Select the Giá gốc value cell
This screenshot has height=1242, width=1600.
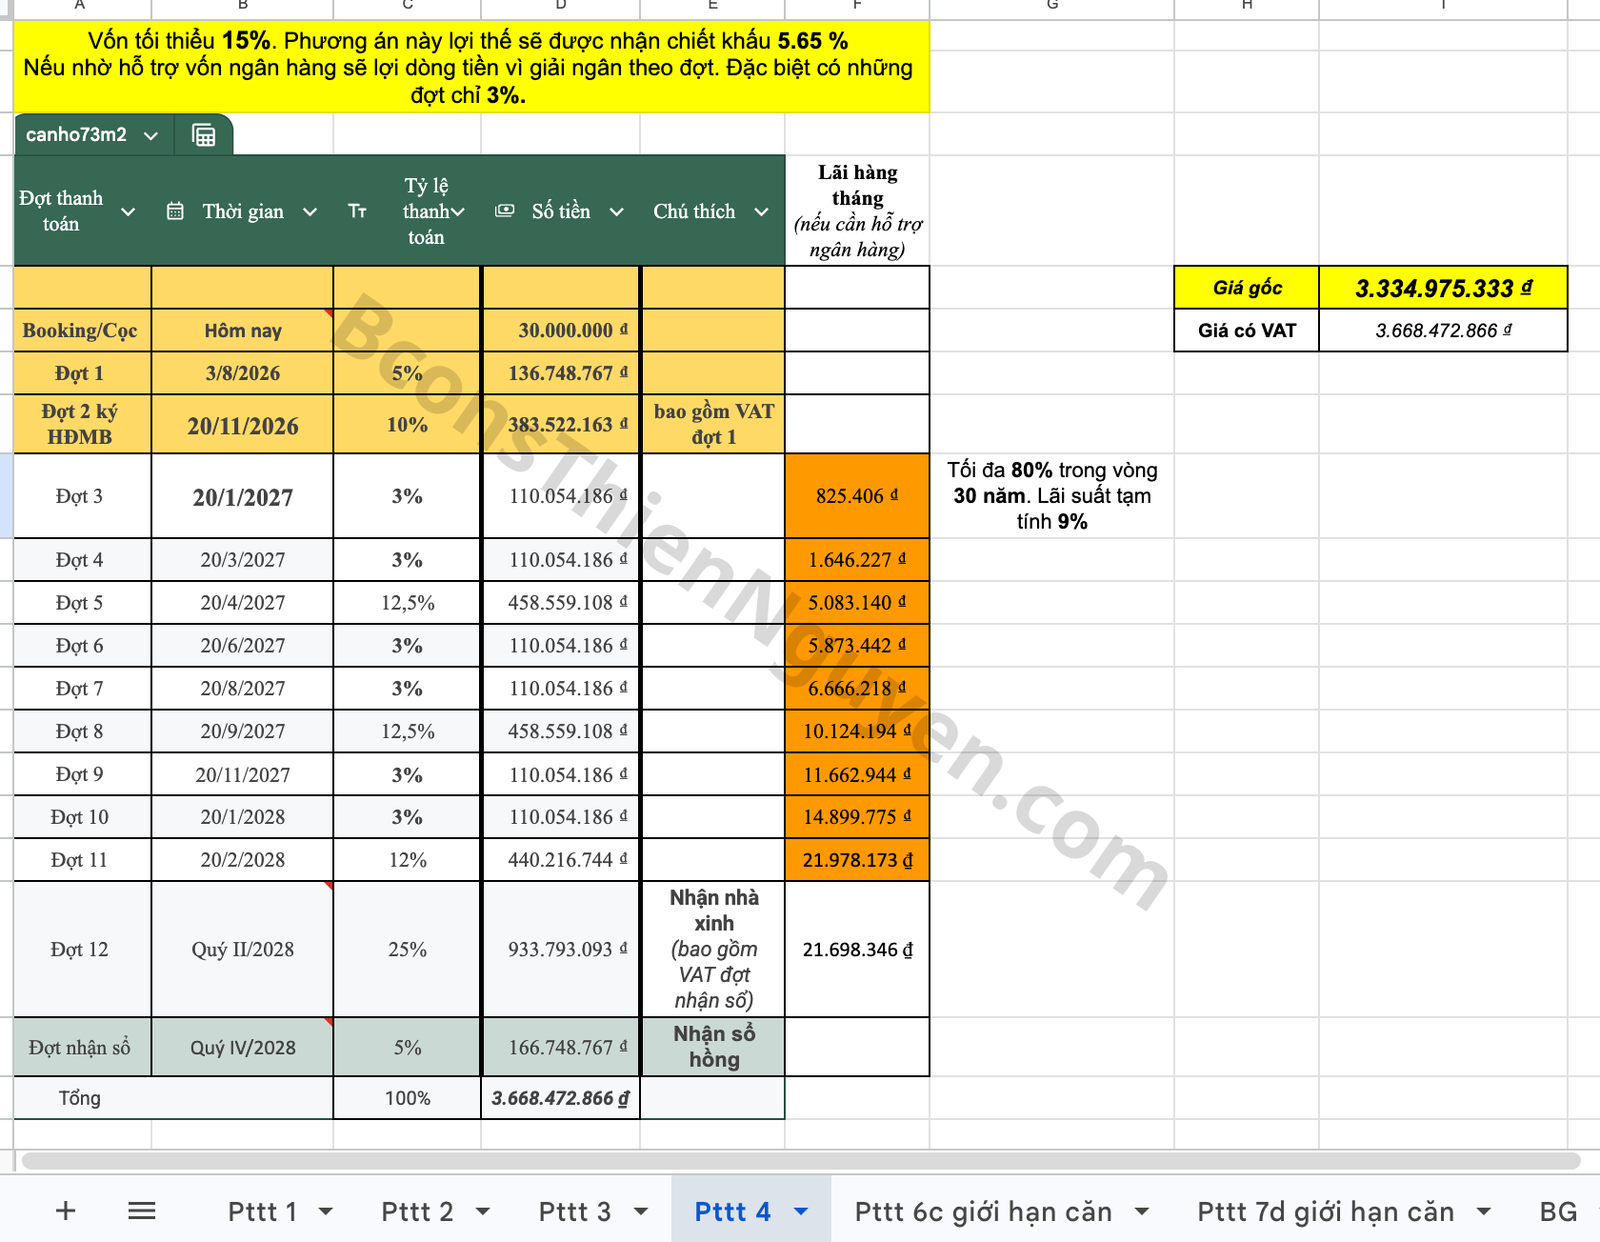pos(1443,288)
